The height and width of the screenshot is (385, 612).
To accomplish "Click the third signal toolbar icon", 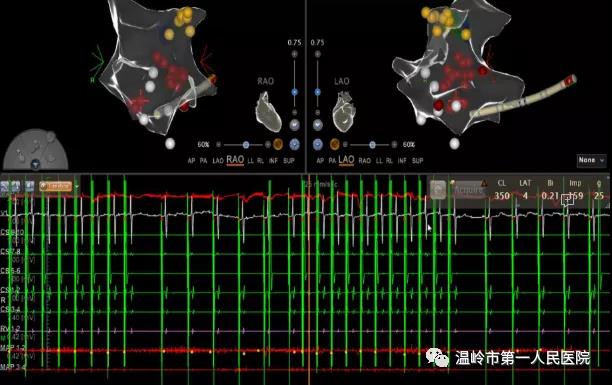I will 29,186.
